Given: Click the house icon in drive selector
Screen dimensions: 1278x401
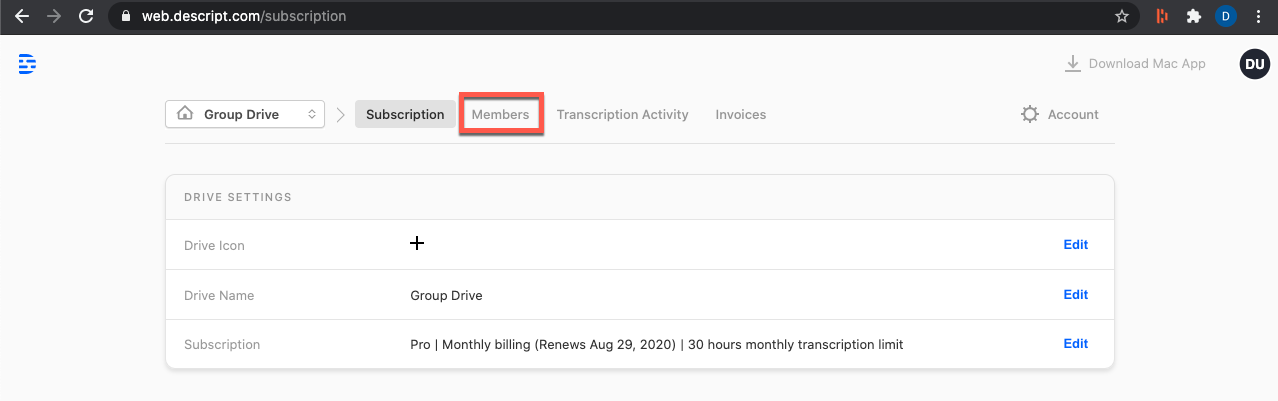Looking at the screenshot, I should point(185,114).
